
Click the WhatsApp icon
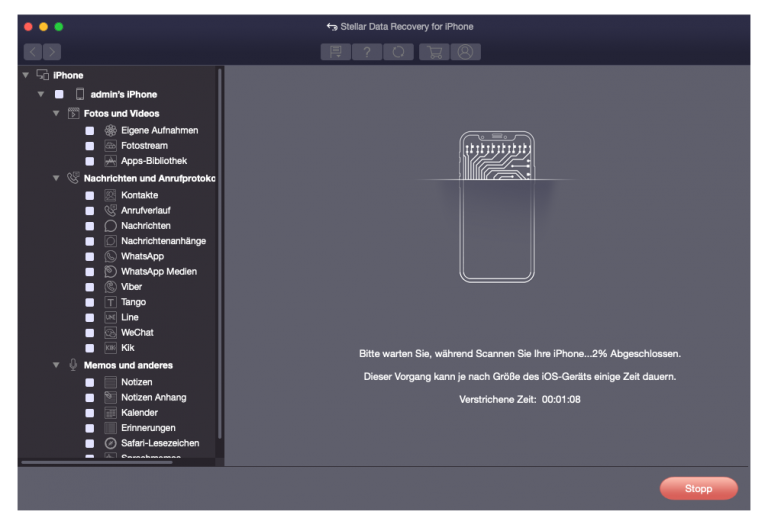point(111,256)
